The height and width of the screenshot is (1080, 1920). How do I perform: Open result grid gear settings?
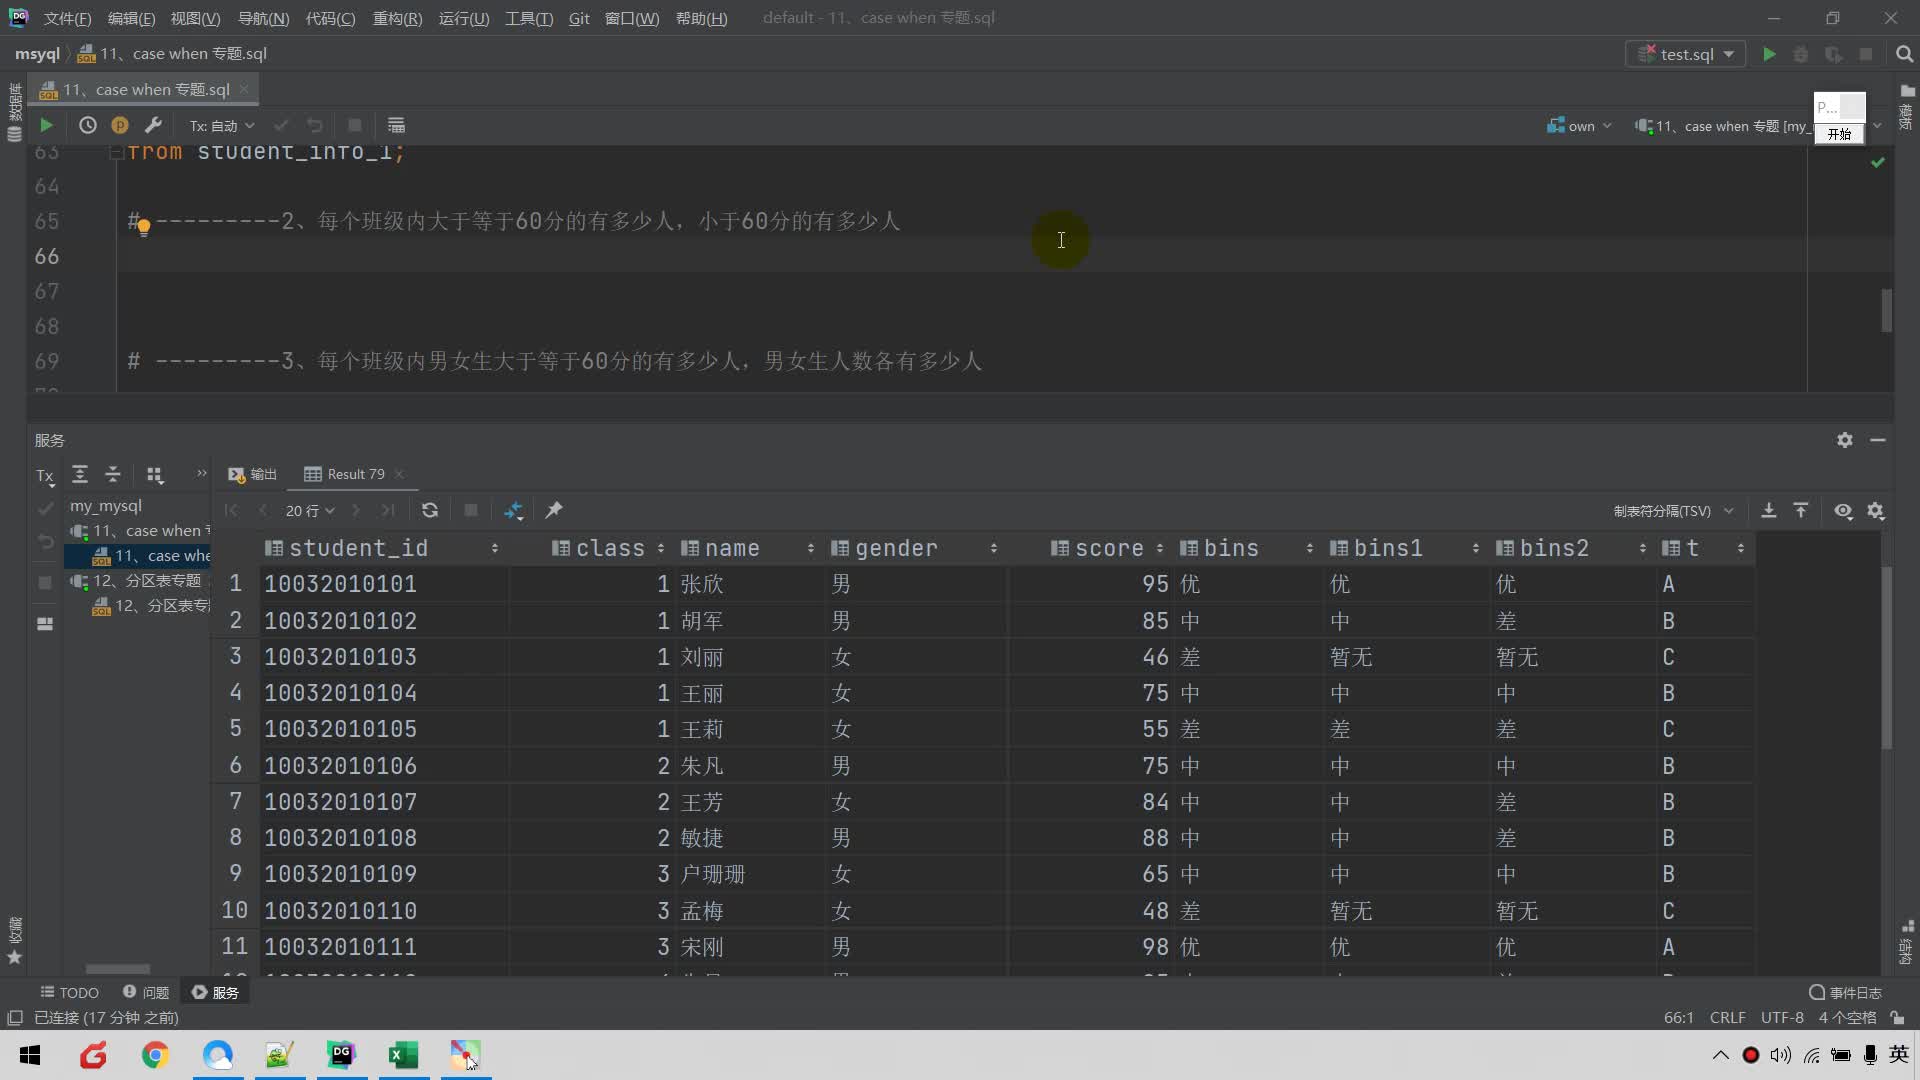coord(1876,510)
